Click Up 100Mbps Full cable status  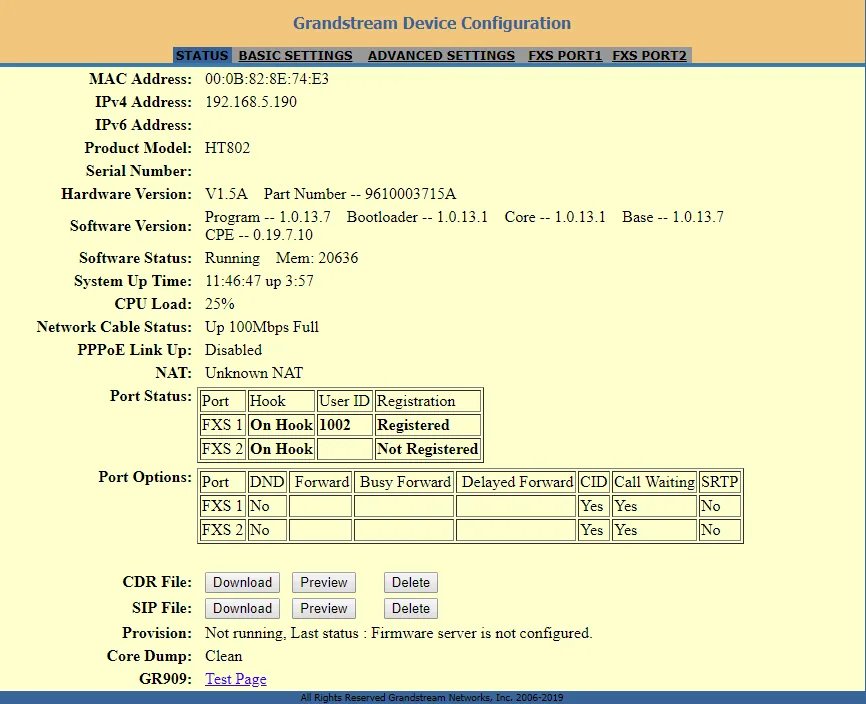pyautogui.click(x=262, y=327)
